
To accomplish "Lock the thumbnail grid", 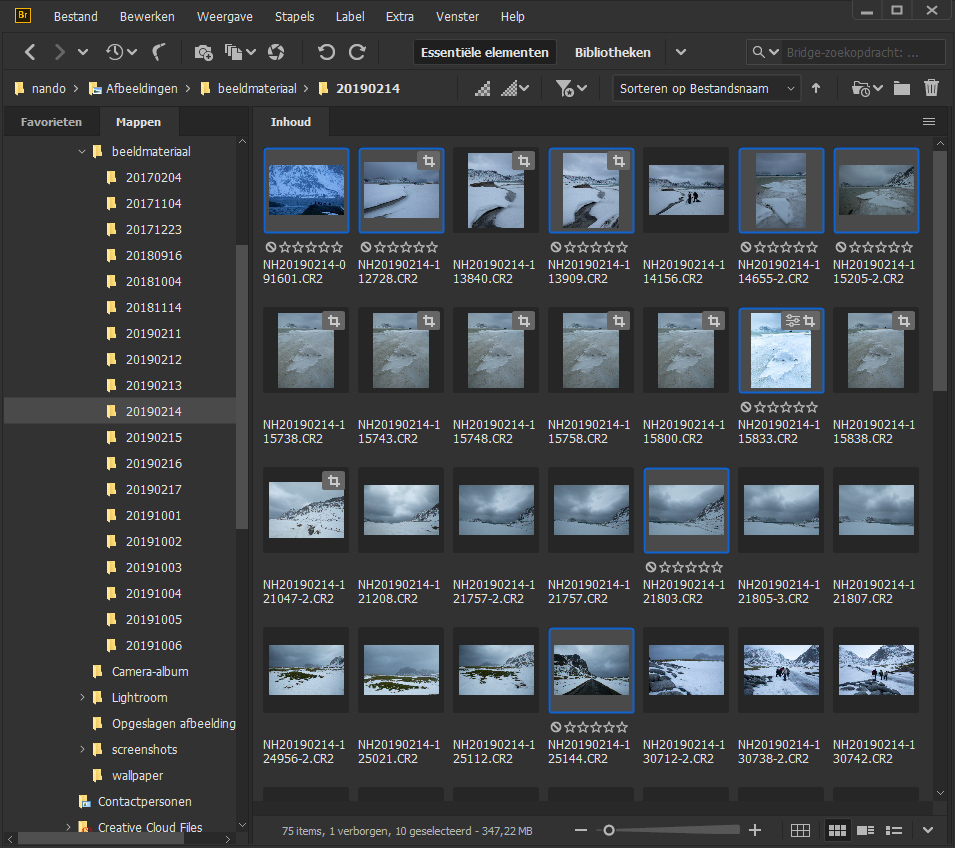I will tap(800, 830).
